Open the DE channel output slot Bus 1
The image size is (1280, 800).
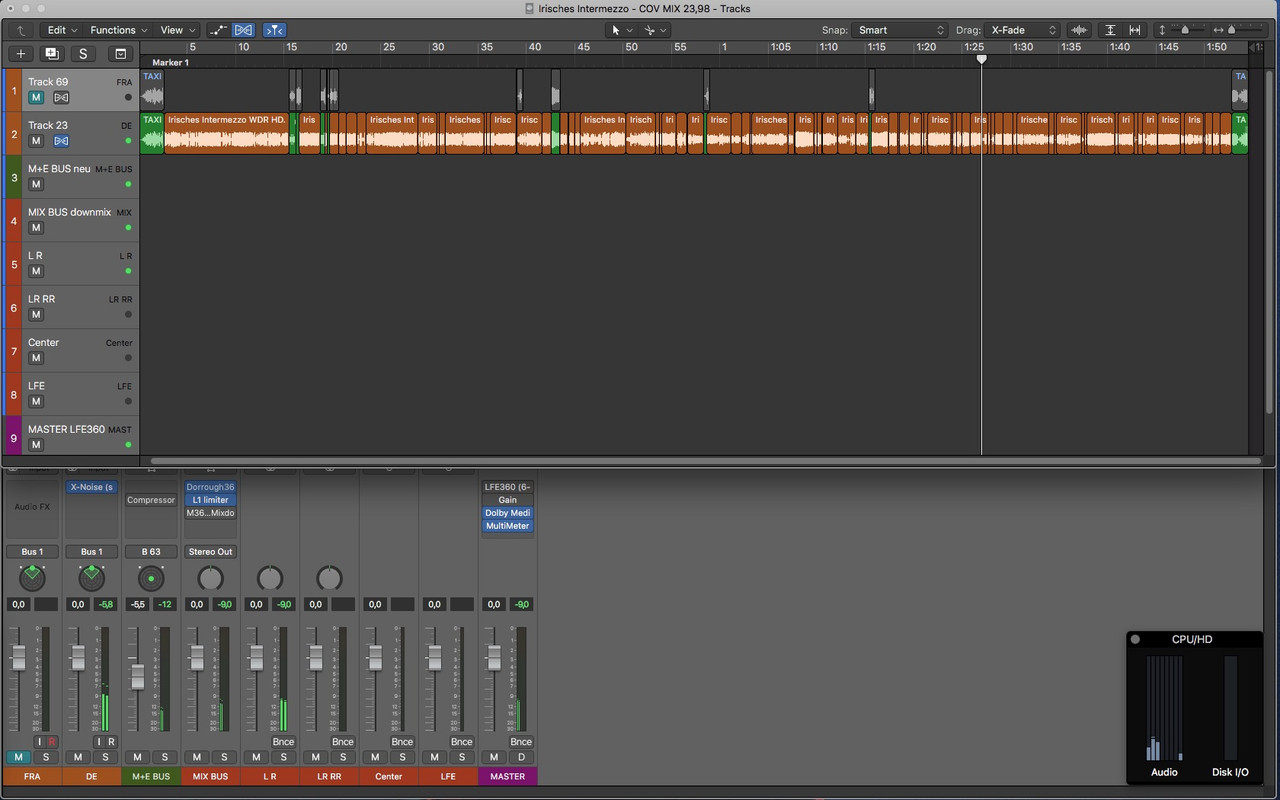pyautogui.click(x=91, y=551)
